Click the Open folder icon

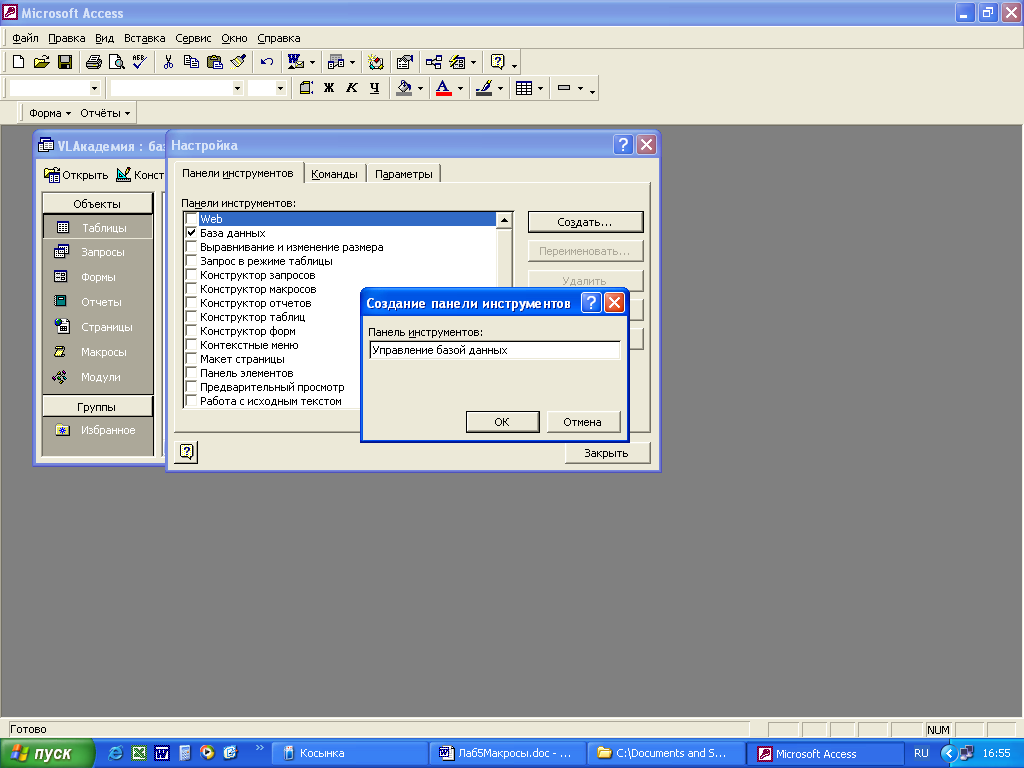click(42, 62)
